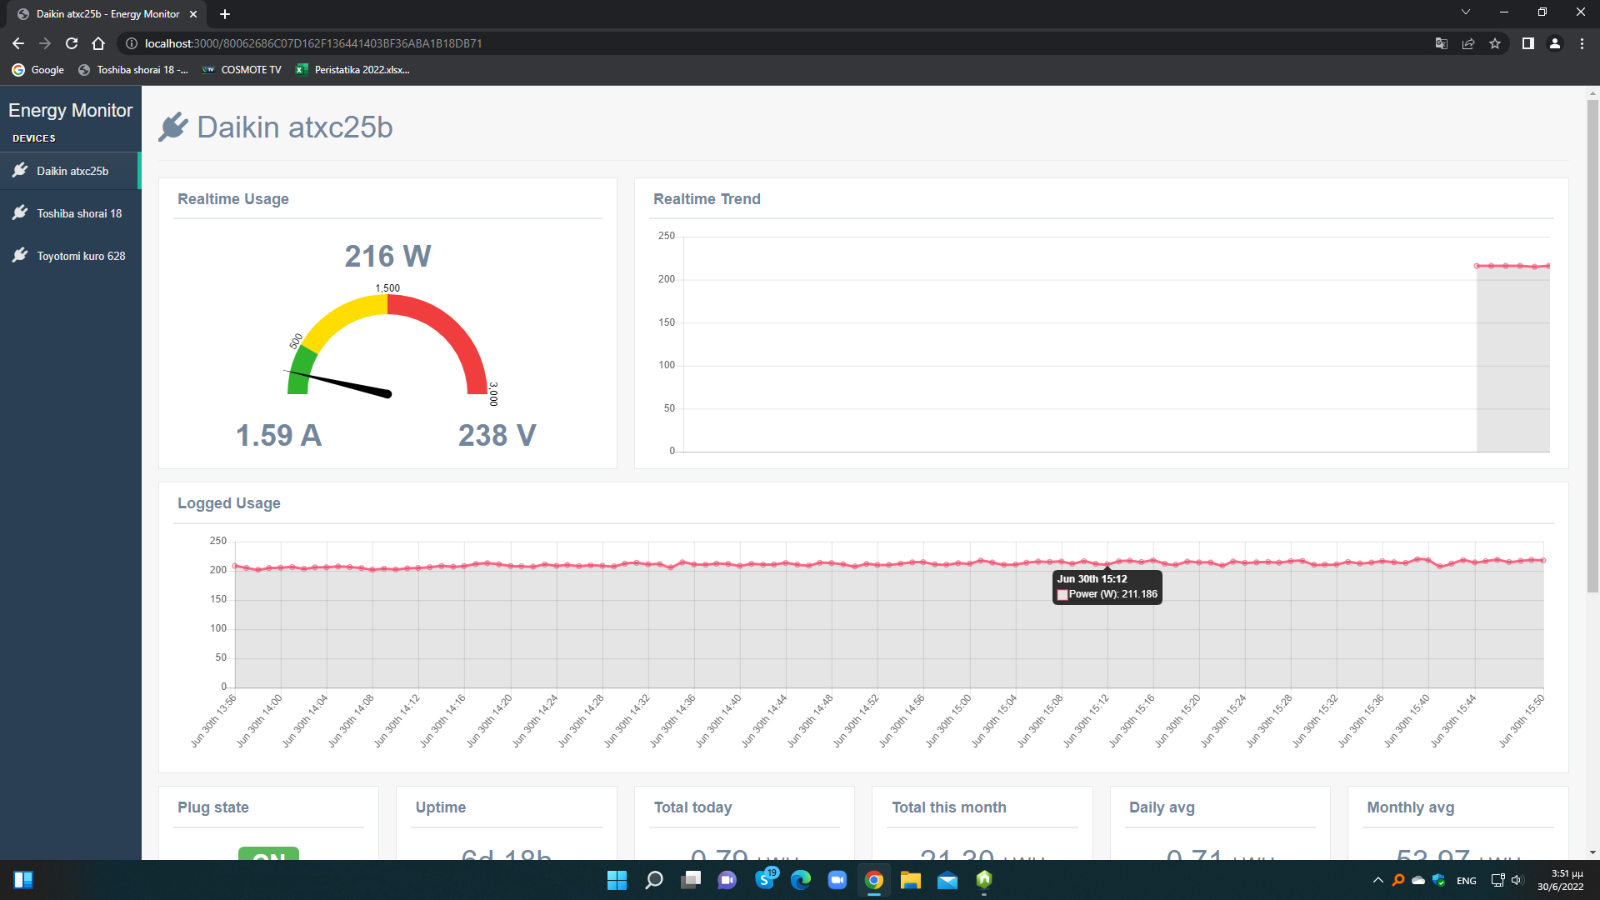Open the browser side panel
Screen dimensions: 1600x900
(x=1528, y=43)
